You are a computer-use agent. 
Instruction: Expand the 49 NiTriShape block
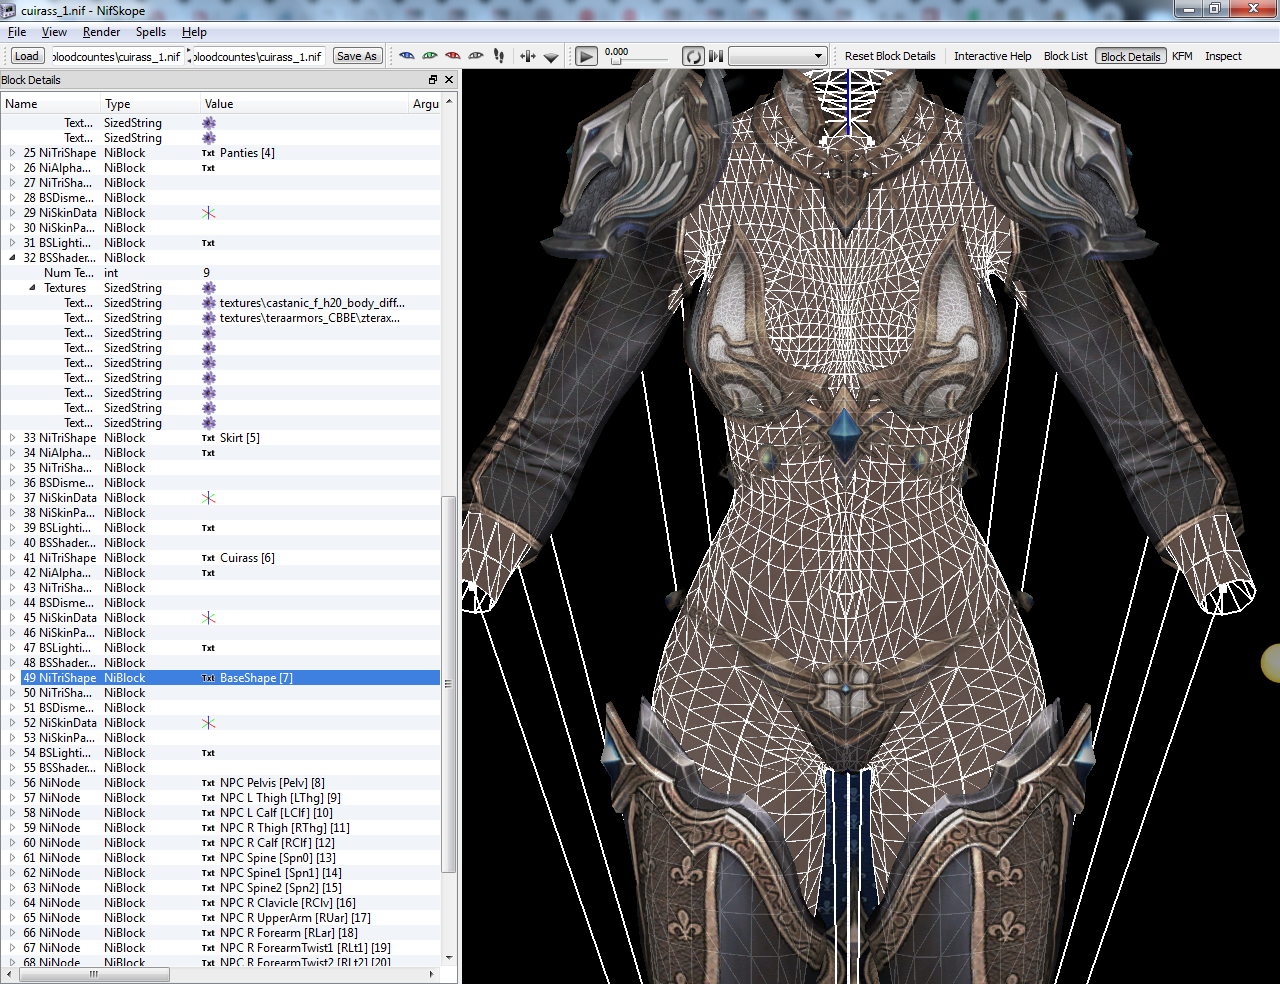click(x=12, y=678)
